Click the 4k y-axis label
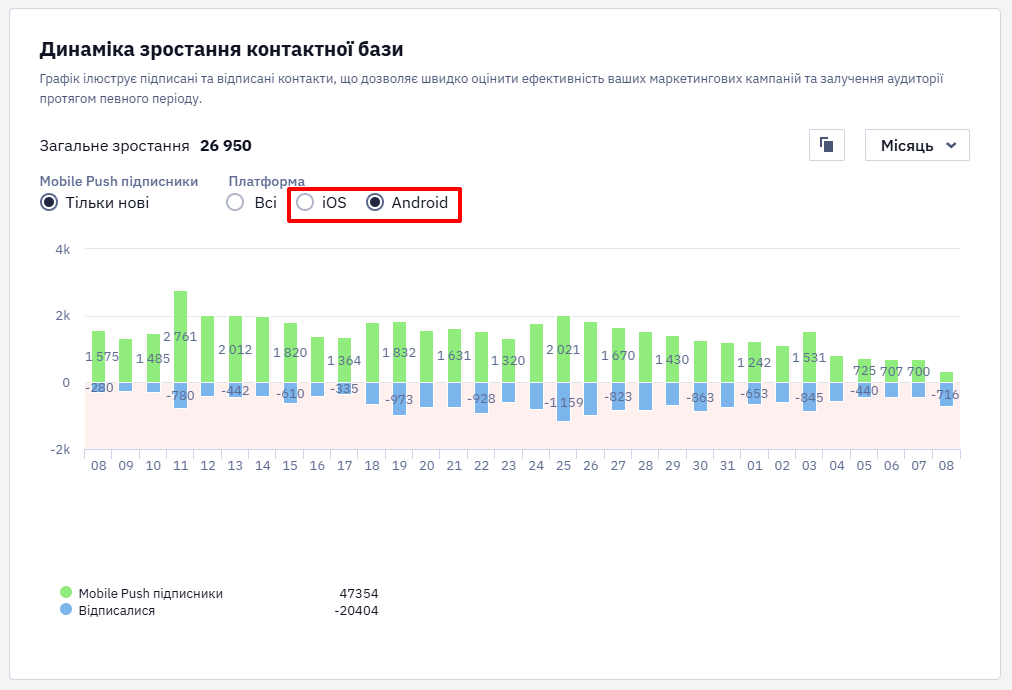 pyautogui.click(x=63, y=249)
